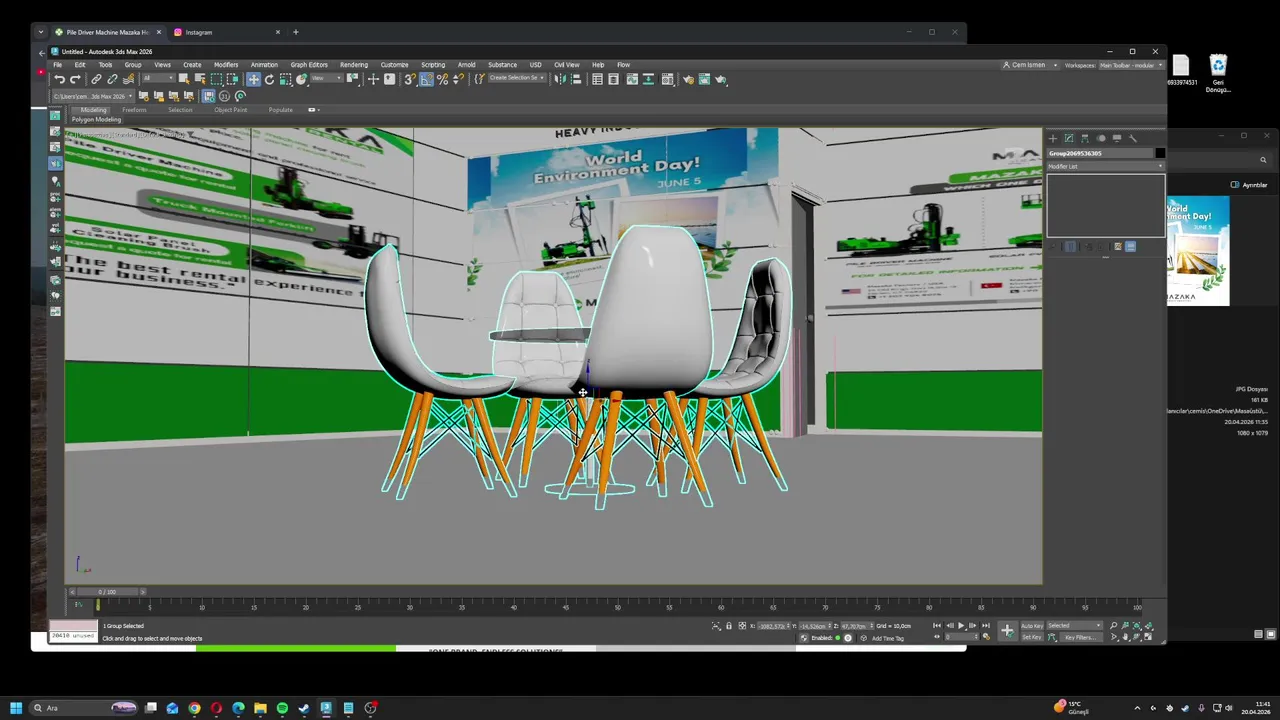Click the Mirror tool icon

click(x=560, y=79)
